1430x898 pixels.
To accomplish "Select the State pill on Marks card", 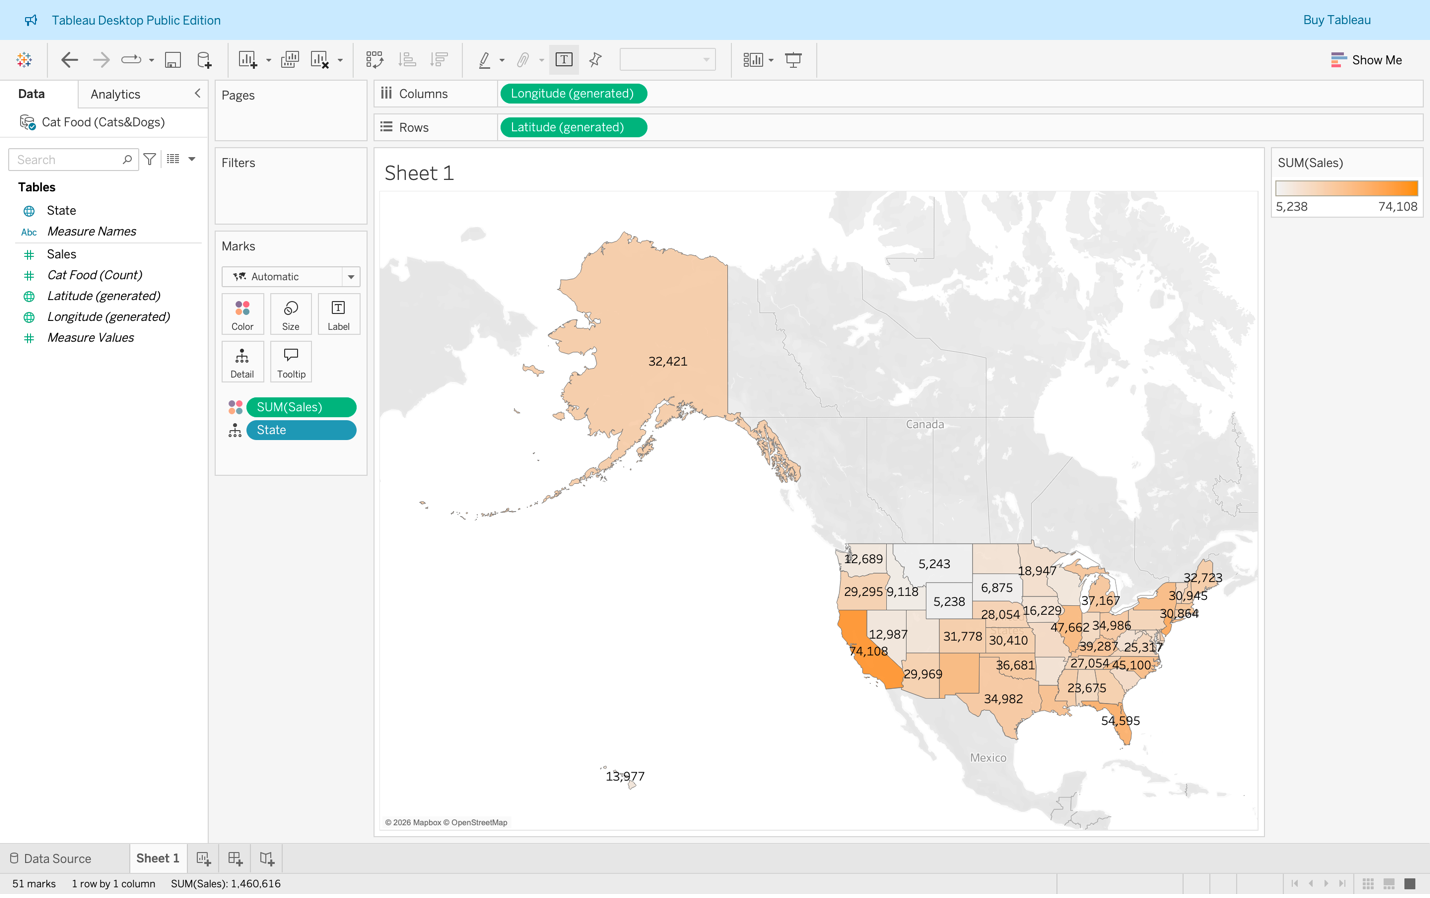I will point(301,430).
